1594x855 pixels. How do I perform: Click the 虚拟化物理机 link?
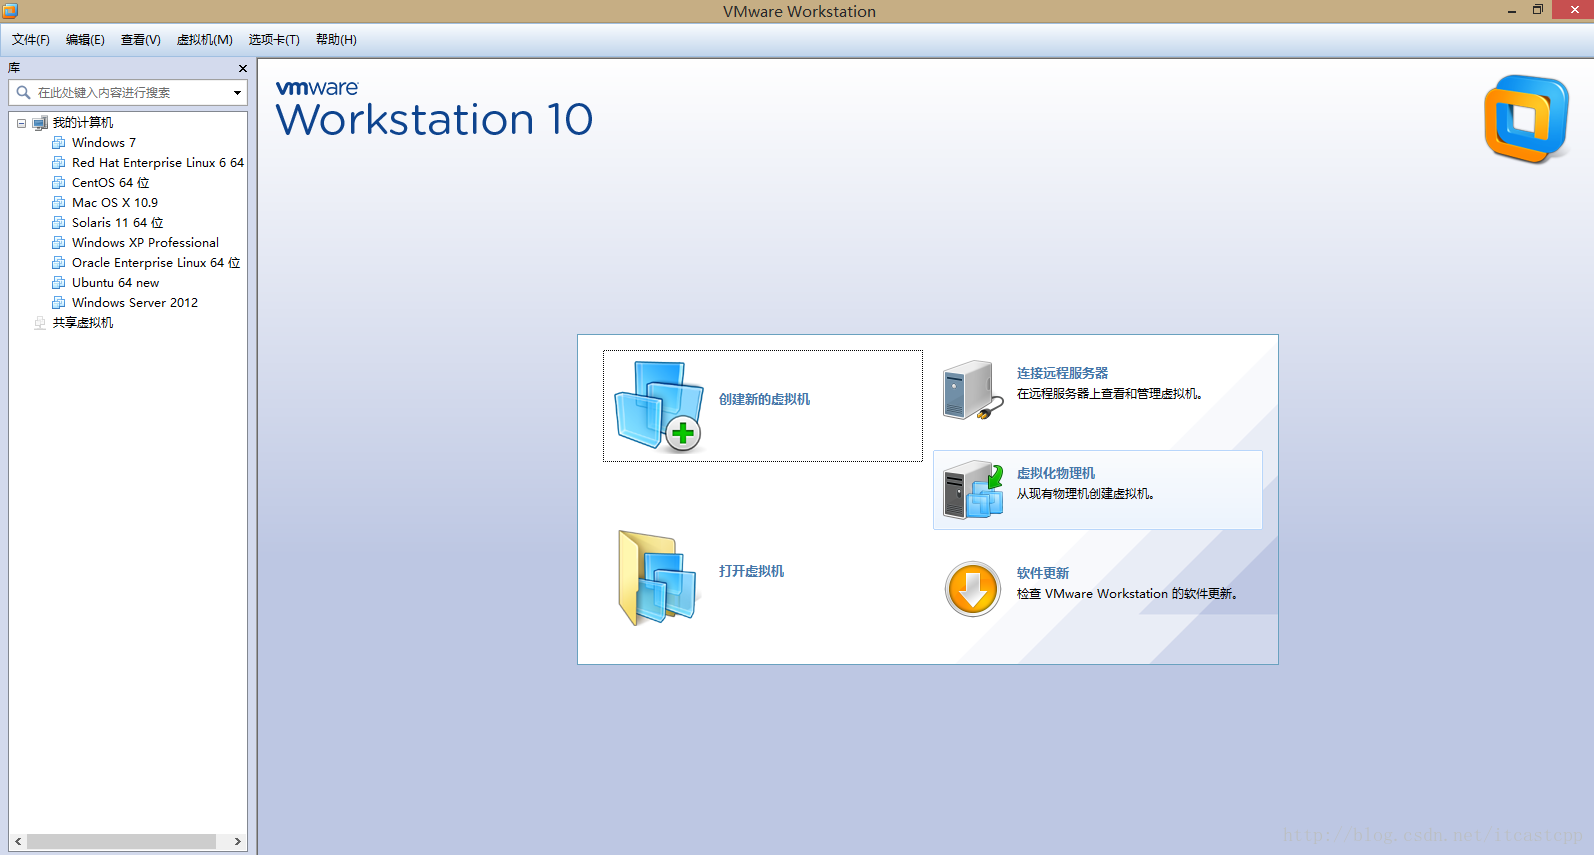(1056, 473)
